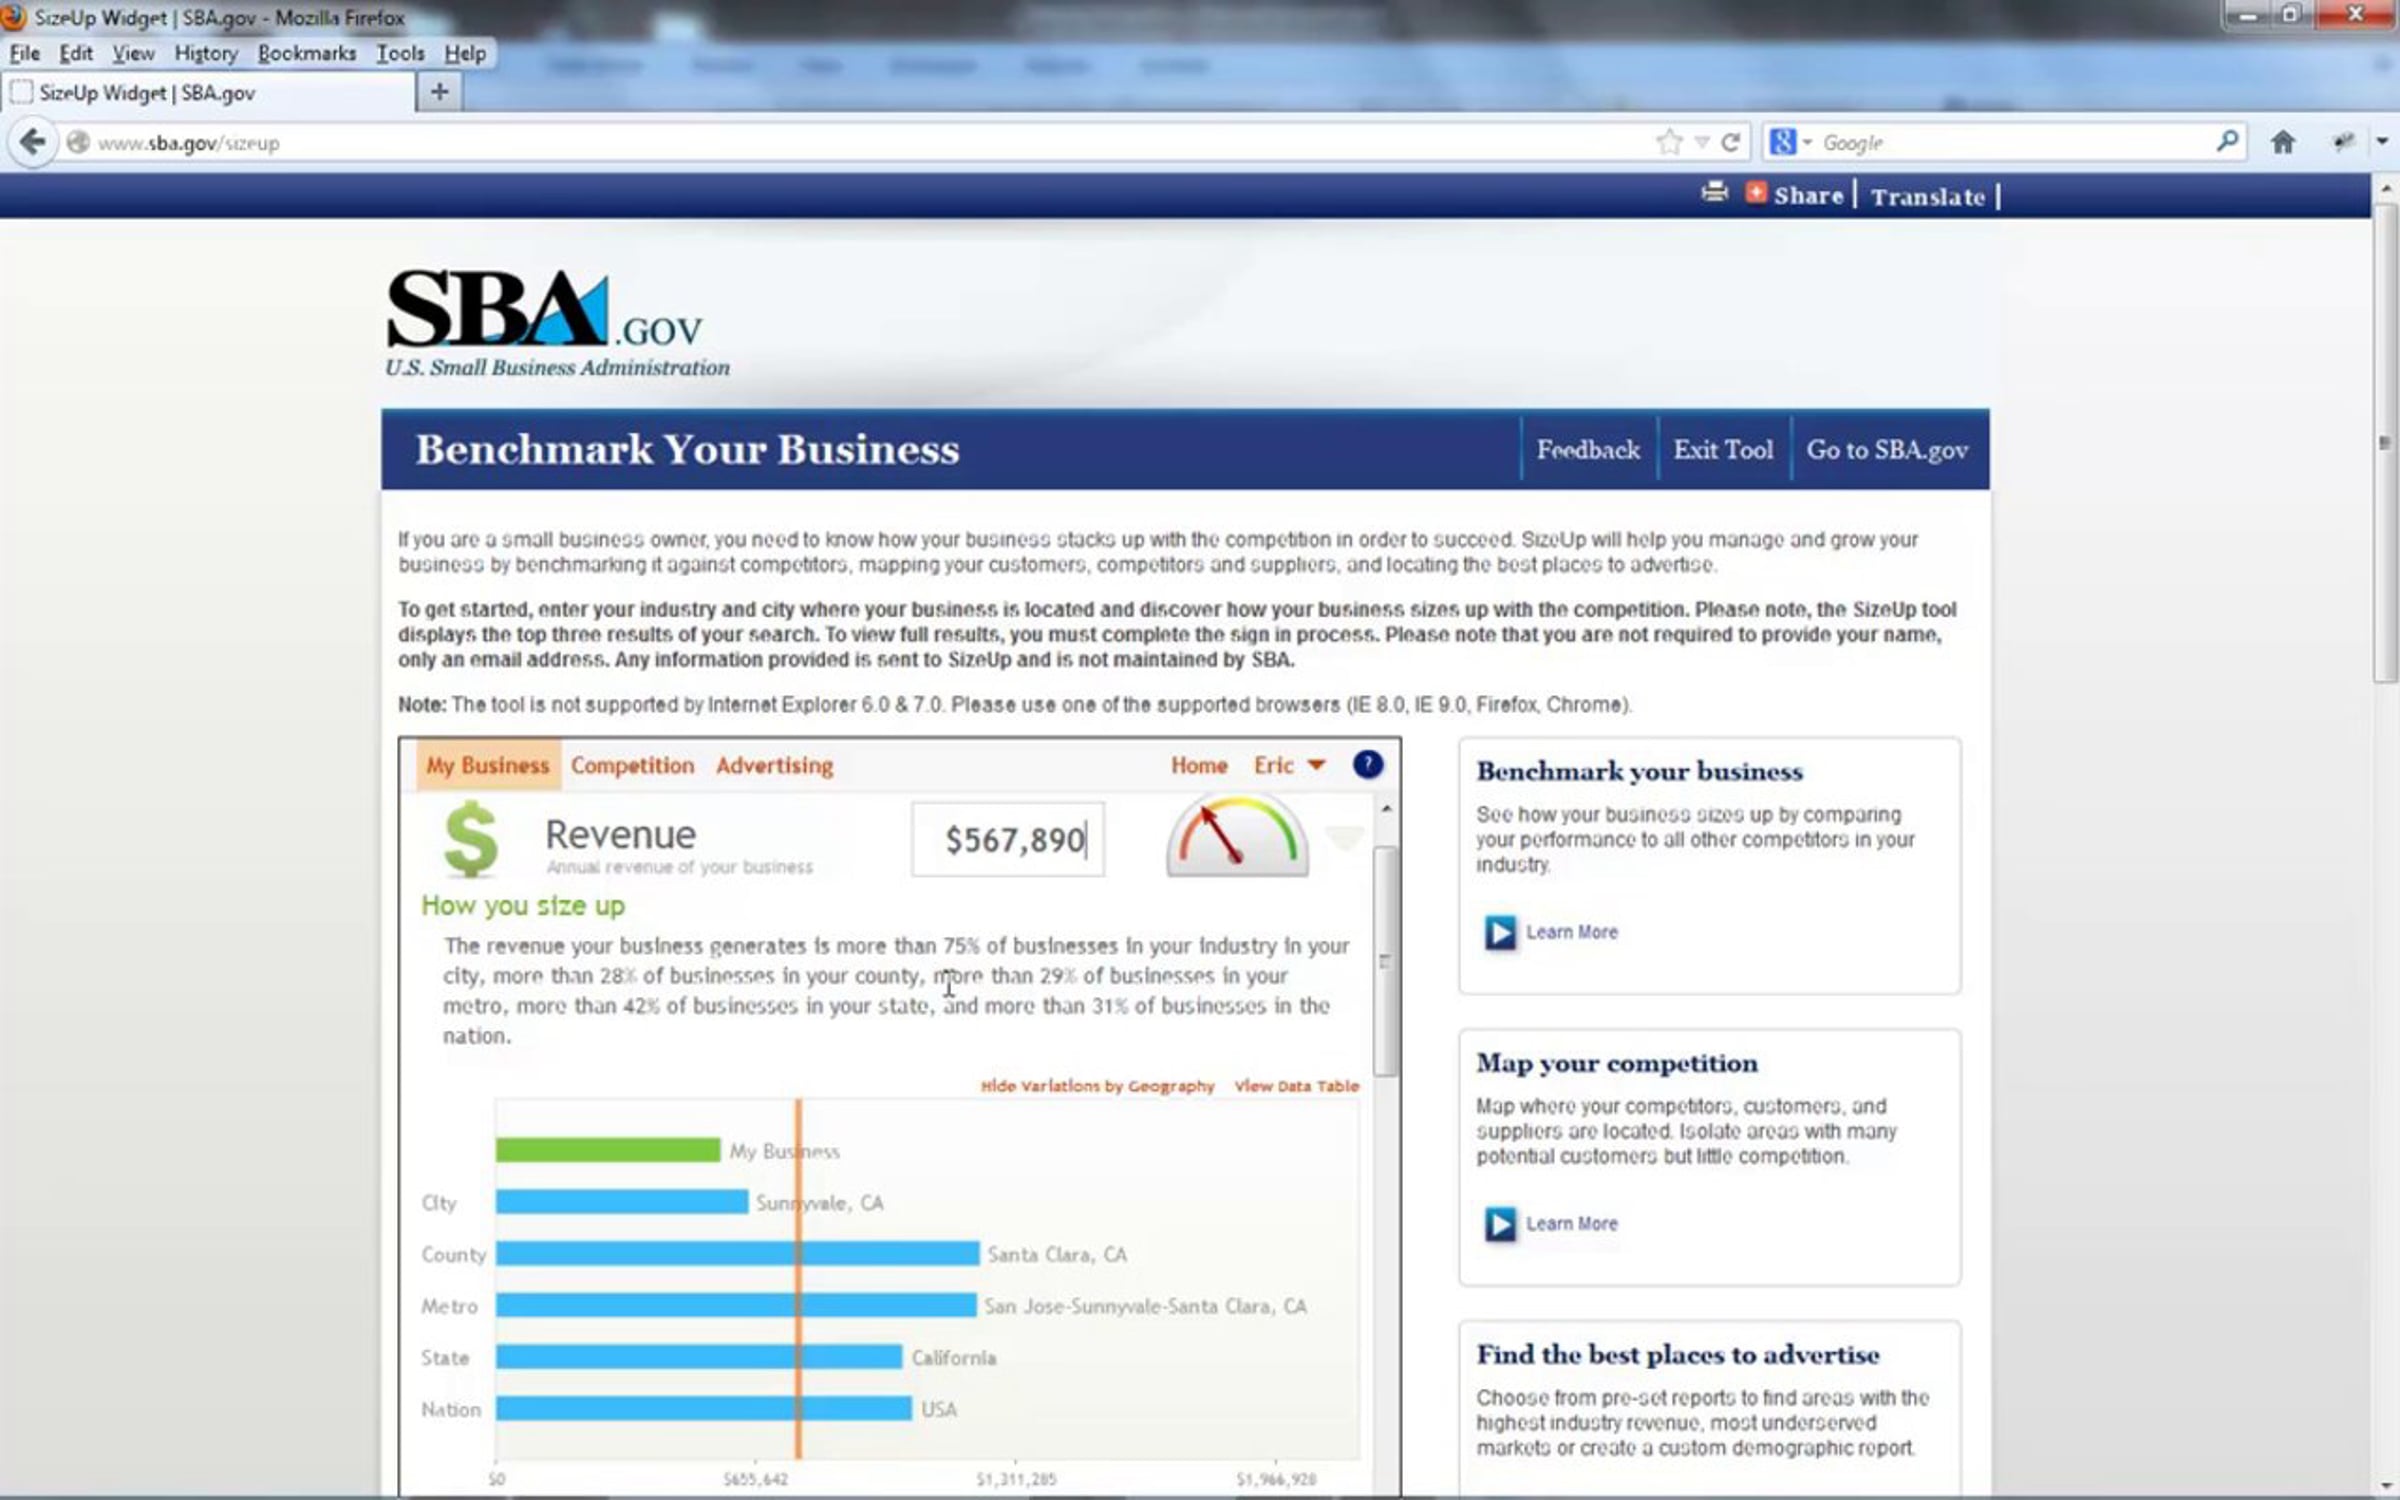This screenshot has height=1500, width=2400.
Task: Open the Edit menu
Action: [x=76, y=53]
